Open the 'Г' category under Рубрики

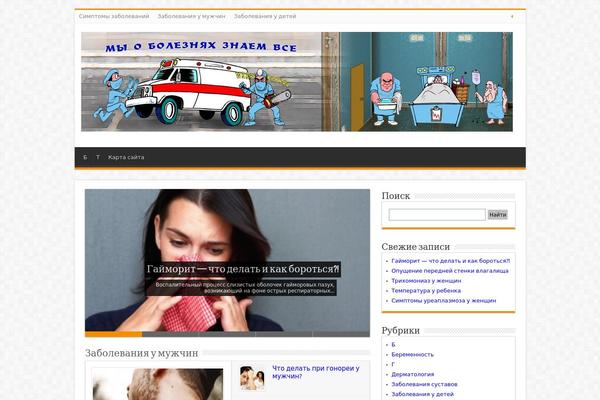point(393,364)
